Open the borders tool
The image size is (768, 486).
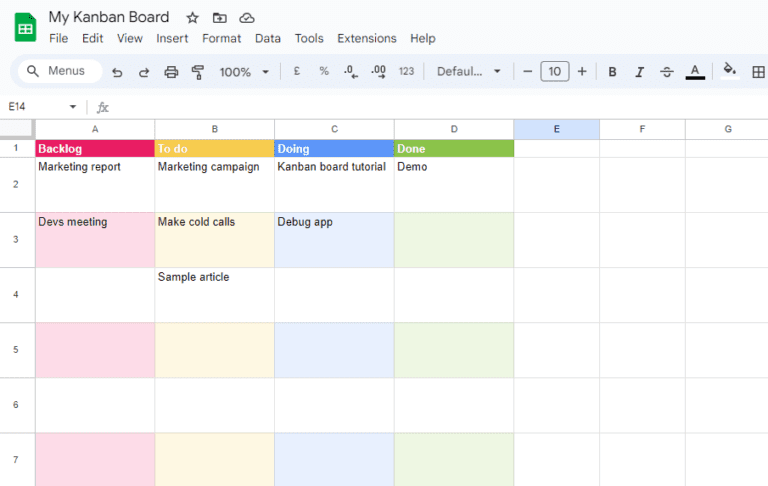(758, 72)
